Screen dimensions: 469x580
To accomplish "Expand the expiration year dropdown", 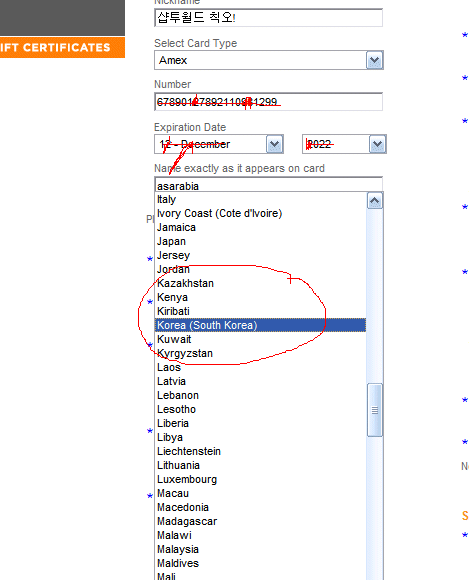I will [x=377, y=144].
